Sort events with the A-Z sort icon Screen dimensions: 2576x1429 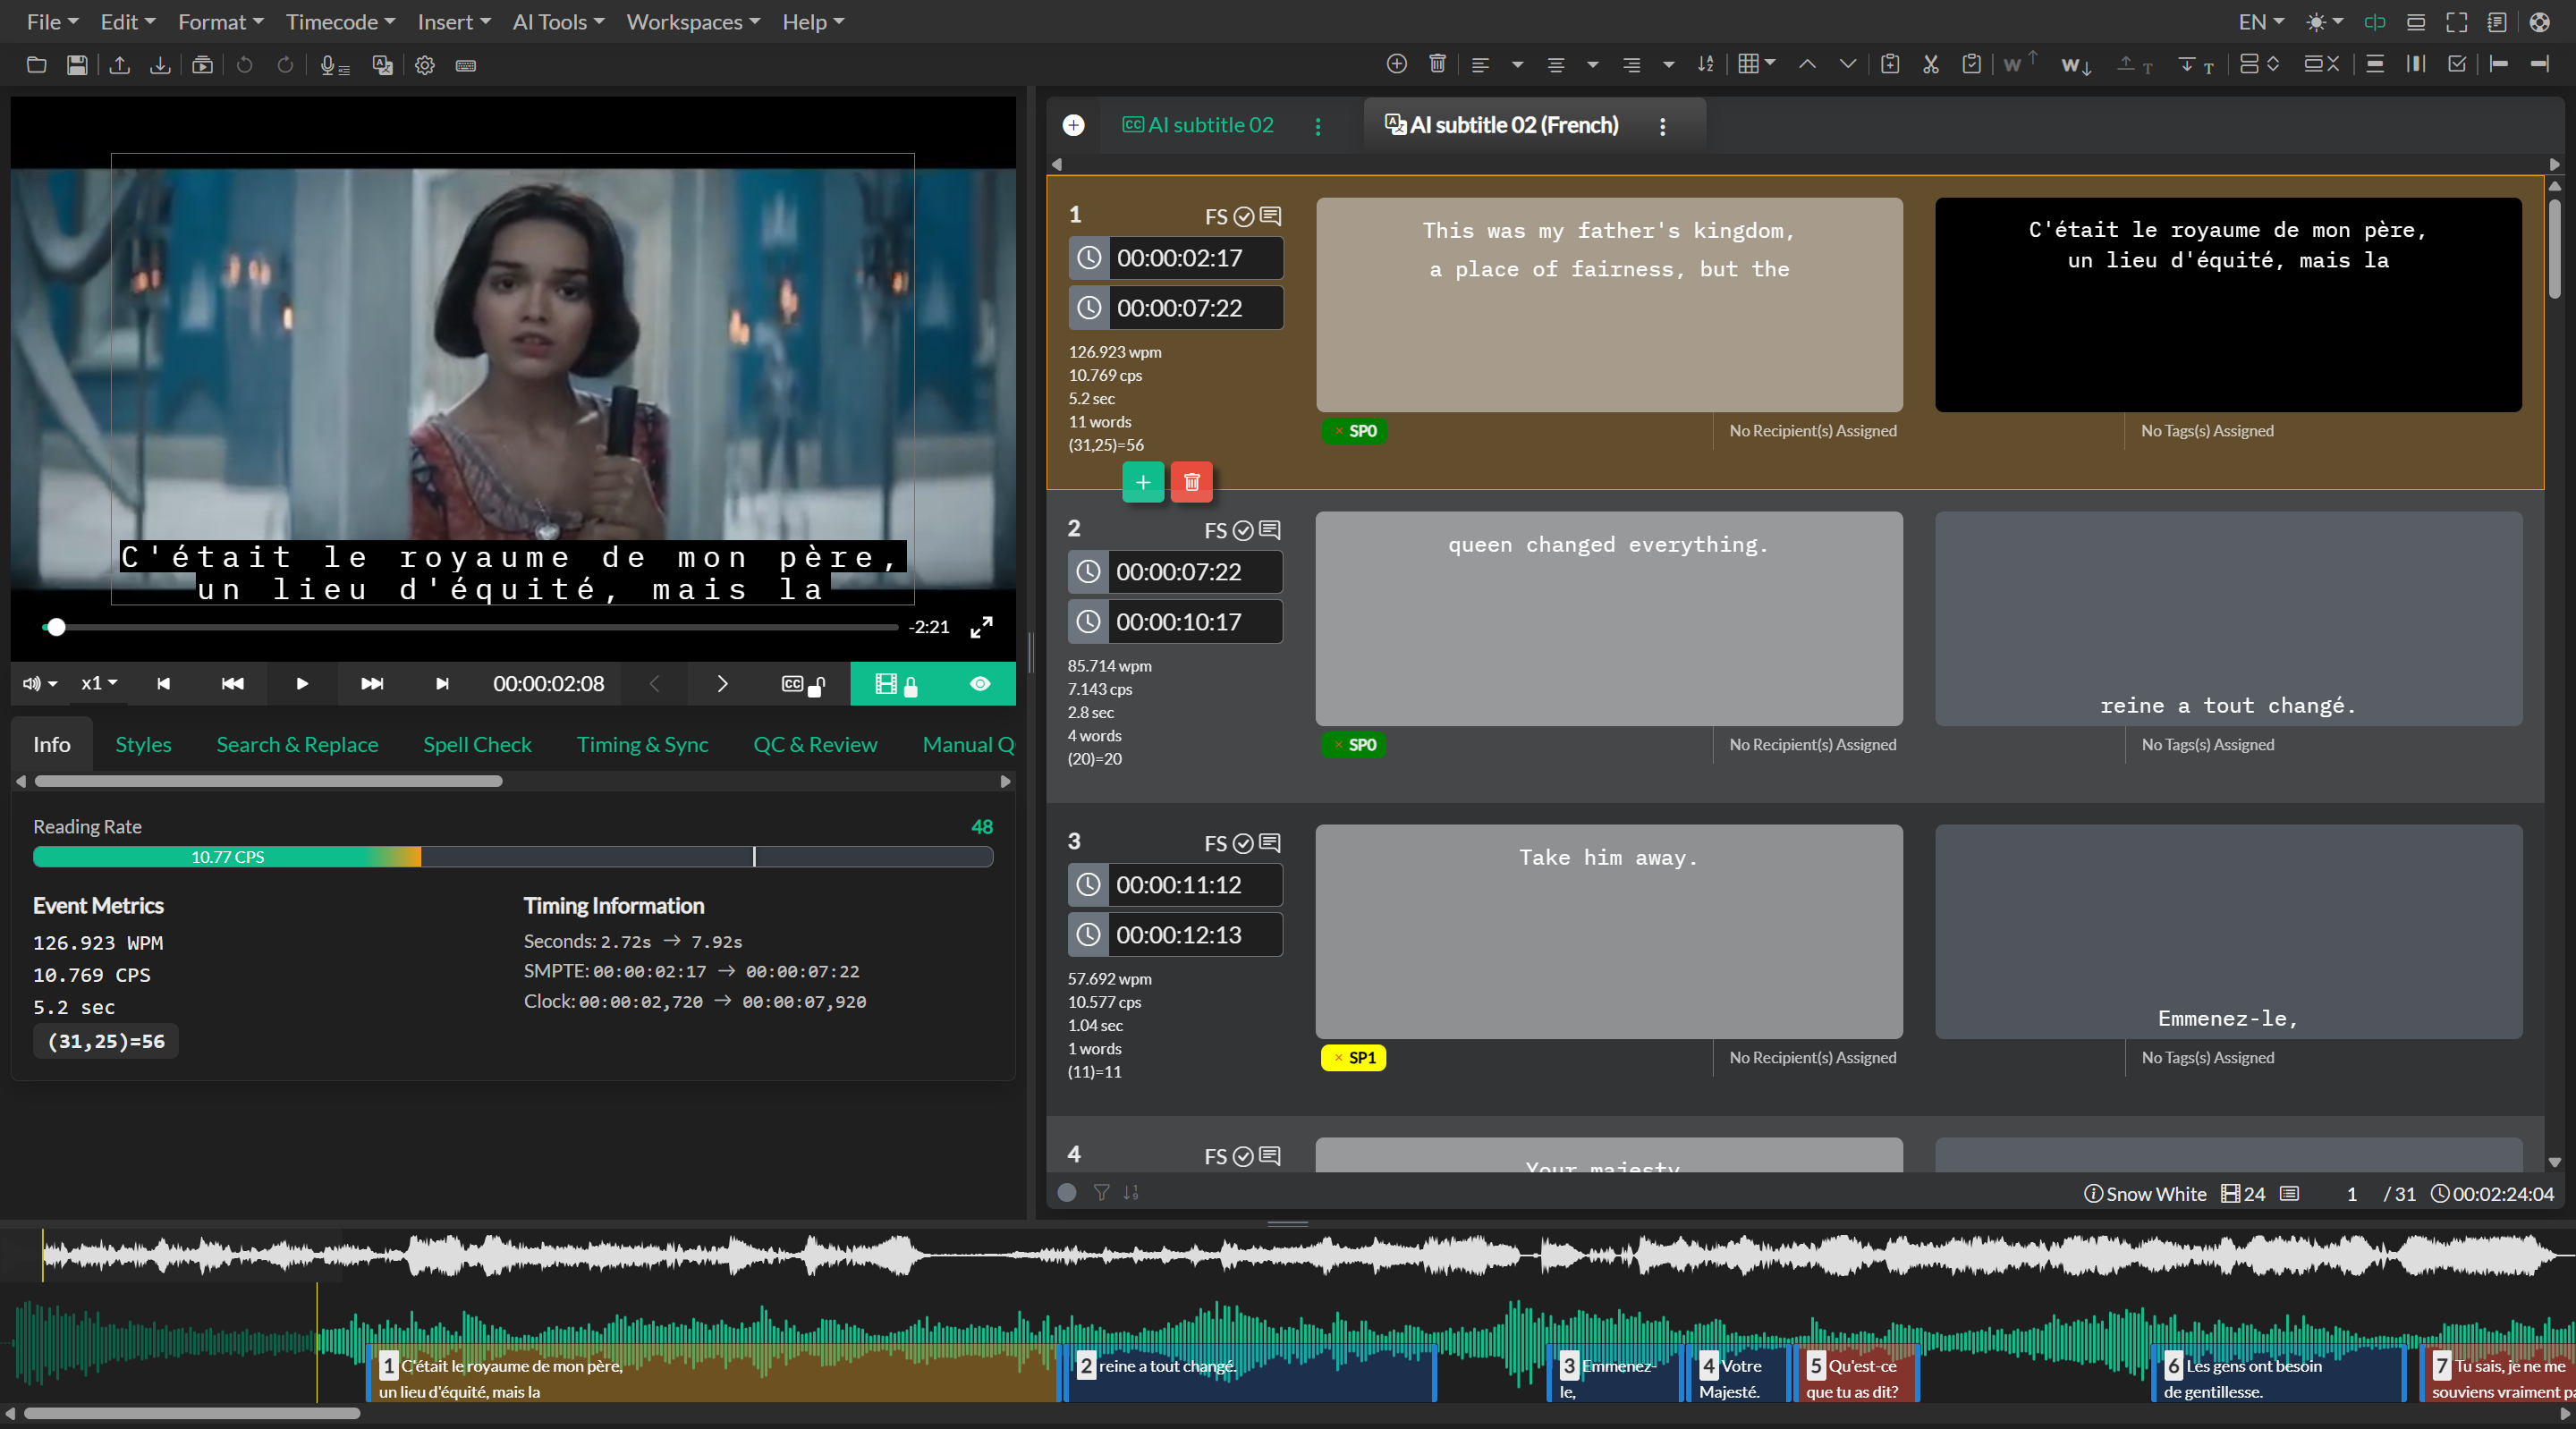click(x=1706, y=64)
